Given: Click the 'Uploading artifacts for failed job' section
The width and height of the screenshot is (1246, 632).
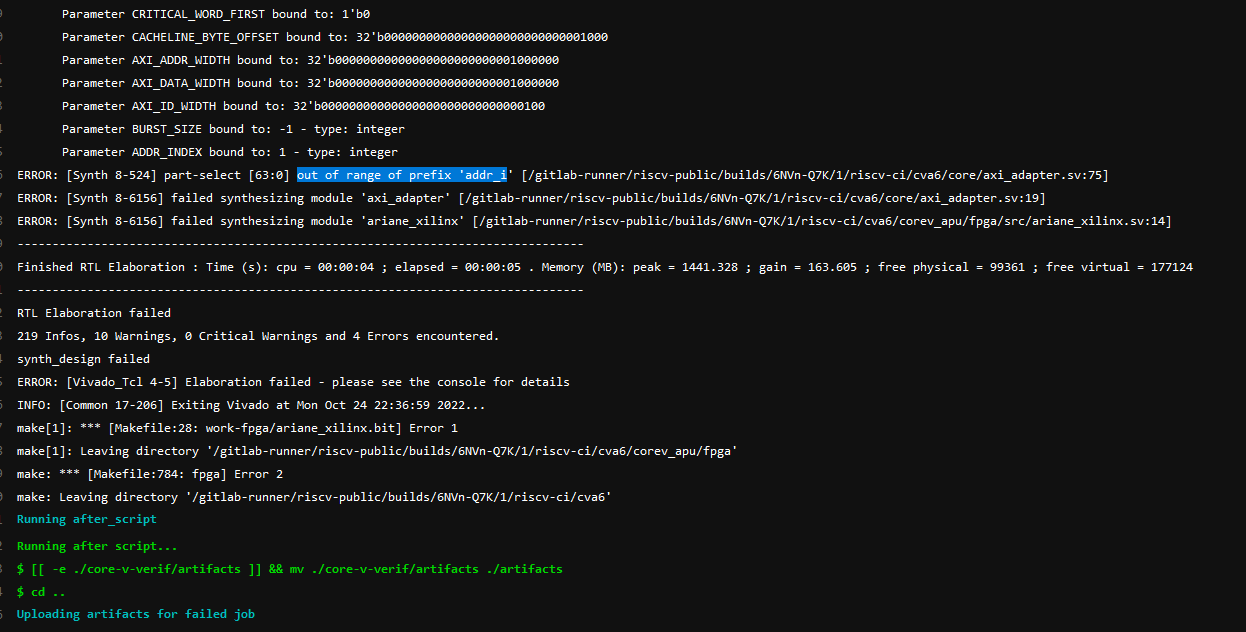Looking at the screenshot, I should pyautogui.click(x=132, y=614).
